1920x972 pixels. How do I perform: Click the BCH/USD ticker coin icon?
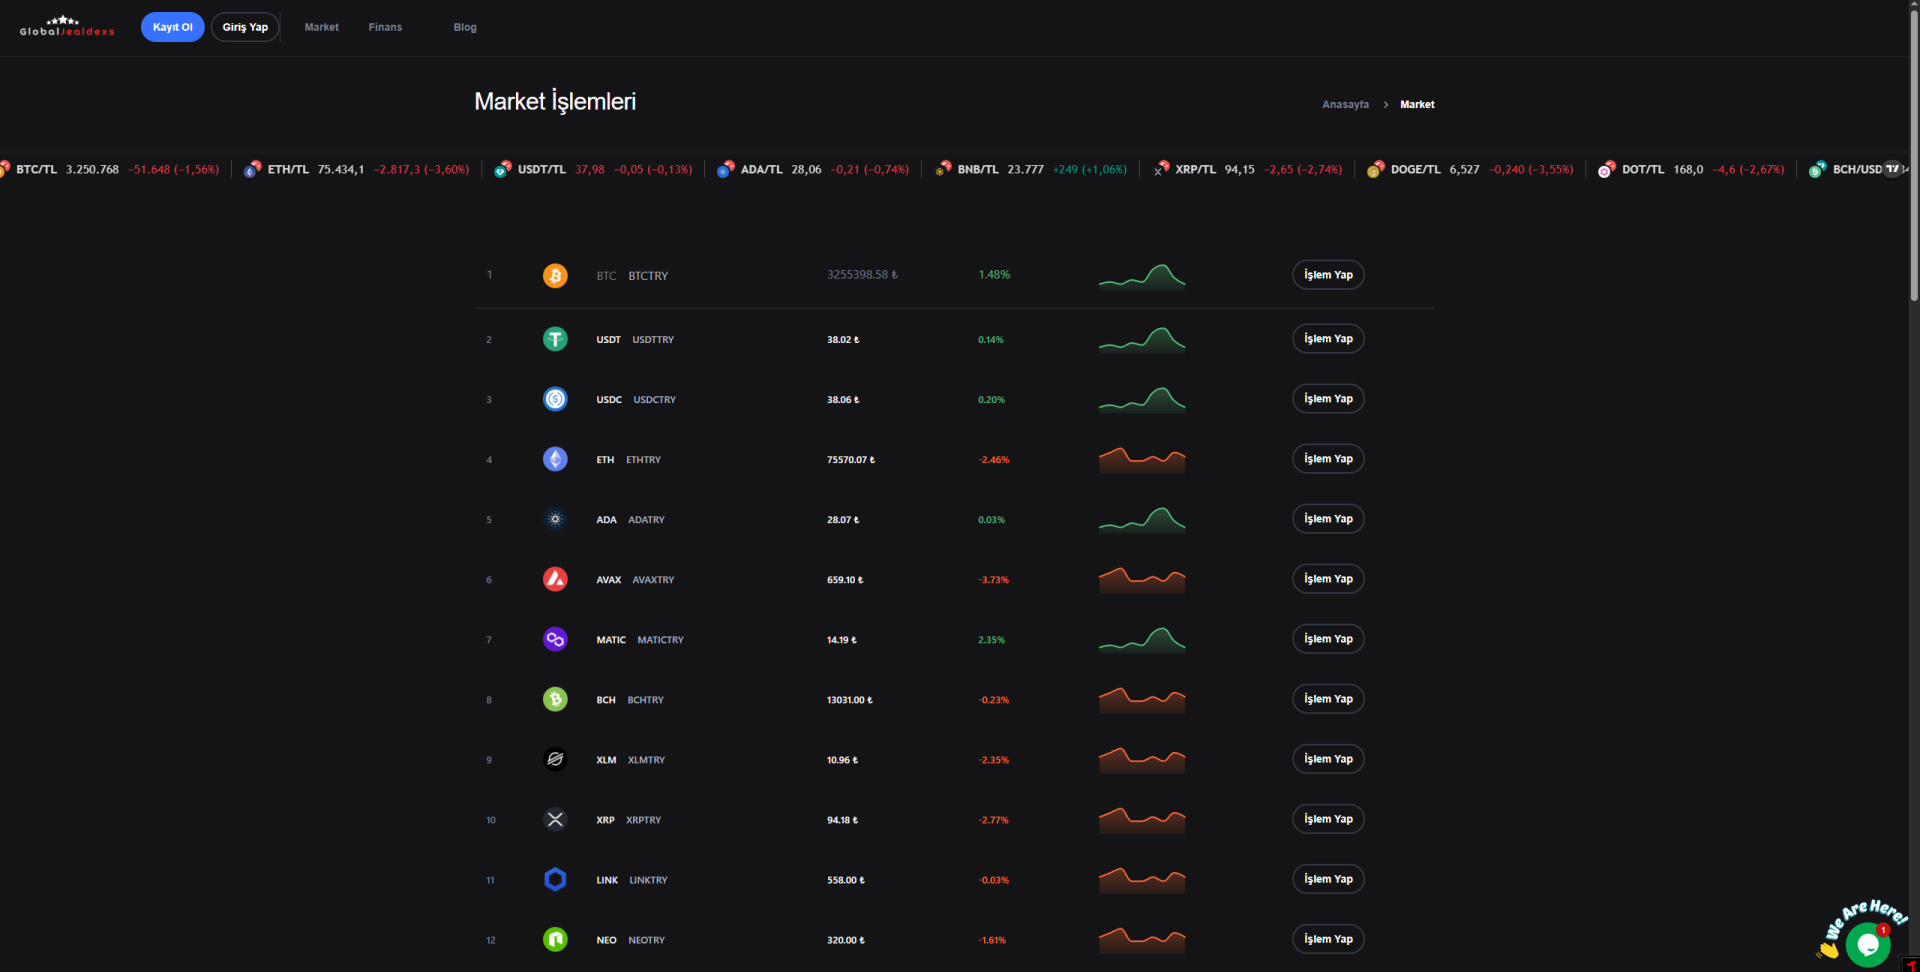[1817, 169]
